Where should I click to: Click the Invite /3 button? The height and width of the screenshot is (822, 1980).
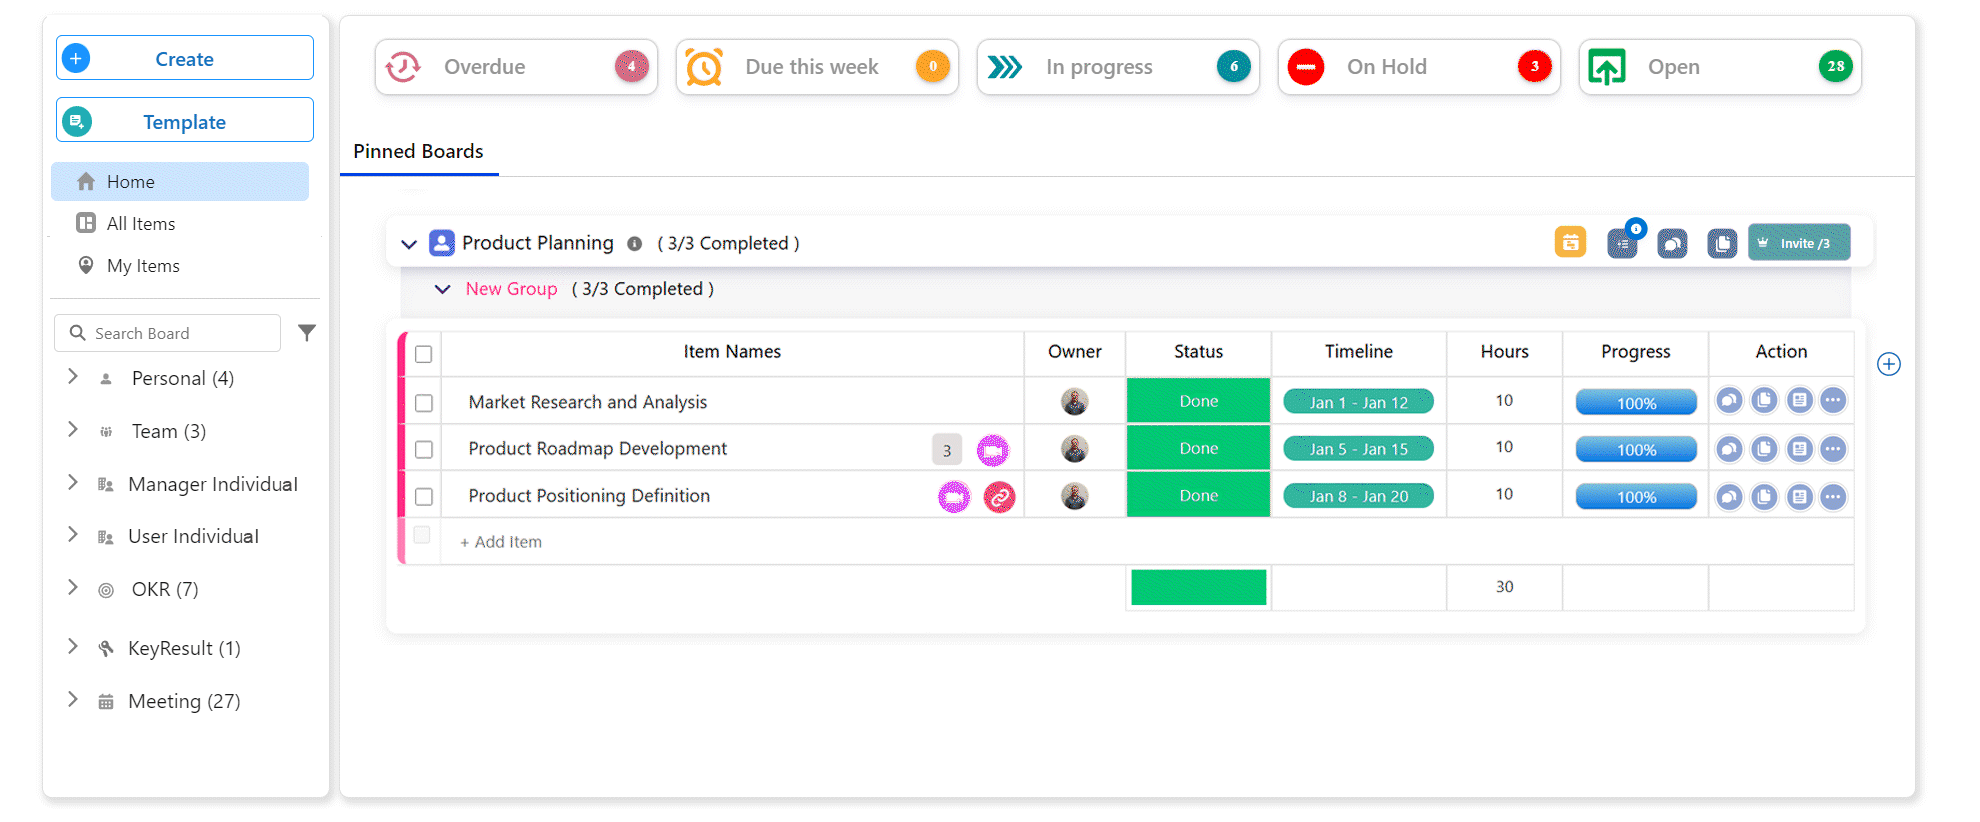coord(1798,243)
